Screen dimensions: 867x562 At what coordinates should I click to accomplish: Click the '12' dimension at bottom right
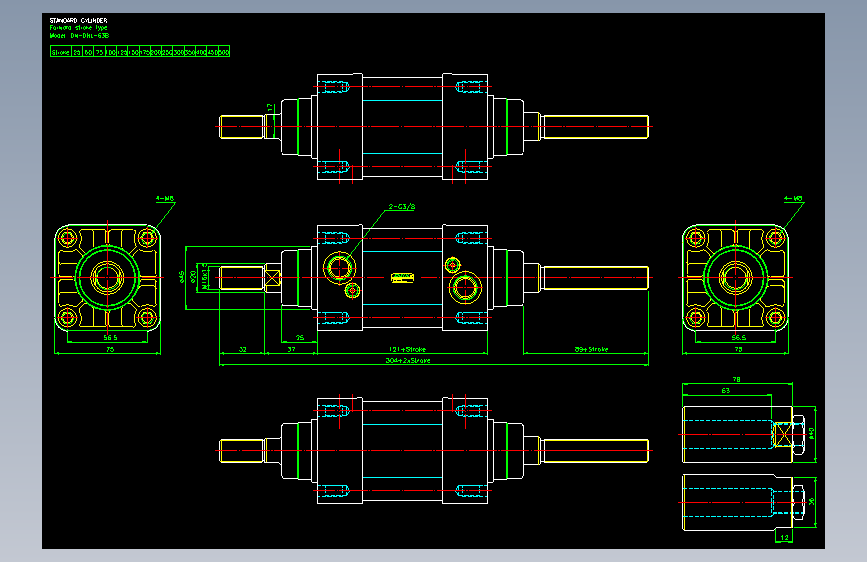pos(785,537)
